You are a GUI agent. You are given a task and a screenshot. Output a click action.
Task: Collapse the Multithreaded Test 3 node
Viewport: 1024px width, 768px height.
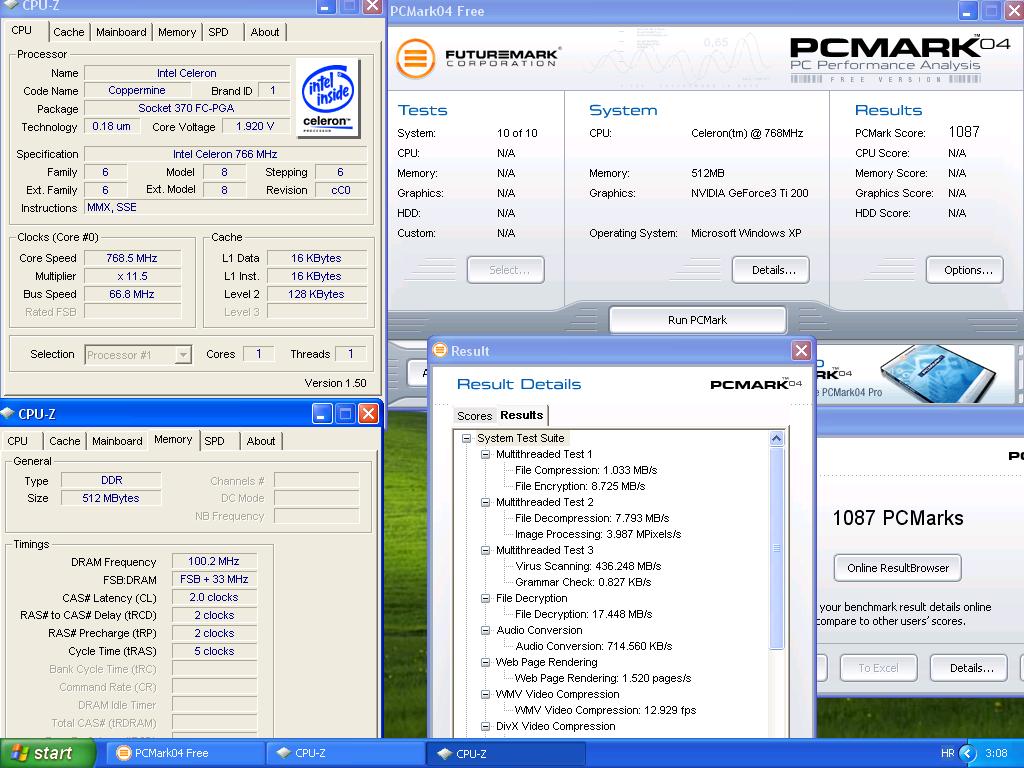(x=485, y=550)
